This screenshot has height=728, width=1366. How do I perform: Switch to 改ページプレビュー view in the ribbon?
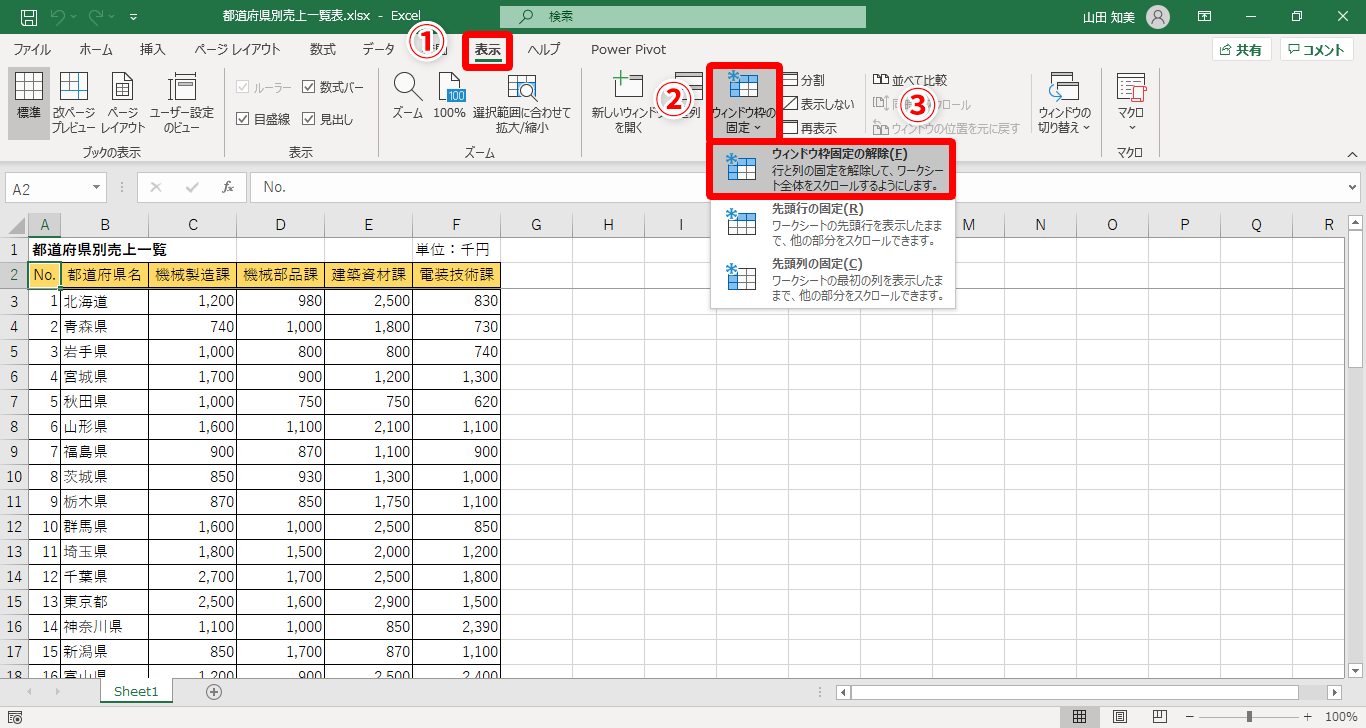(x=74, y=103)
